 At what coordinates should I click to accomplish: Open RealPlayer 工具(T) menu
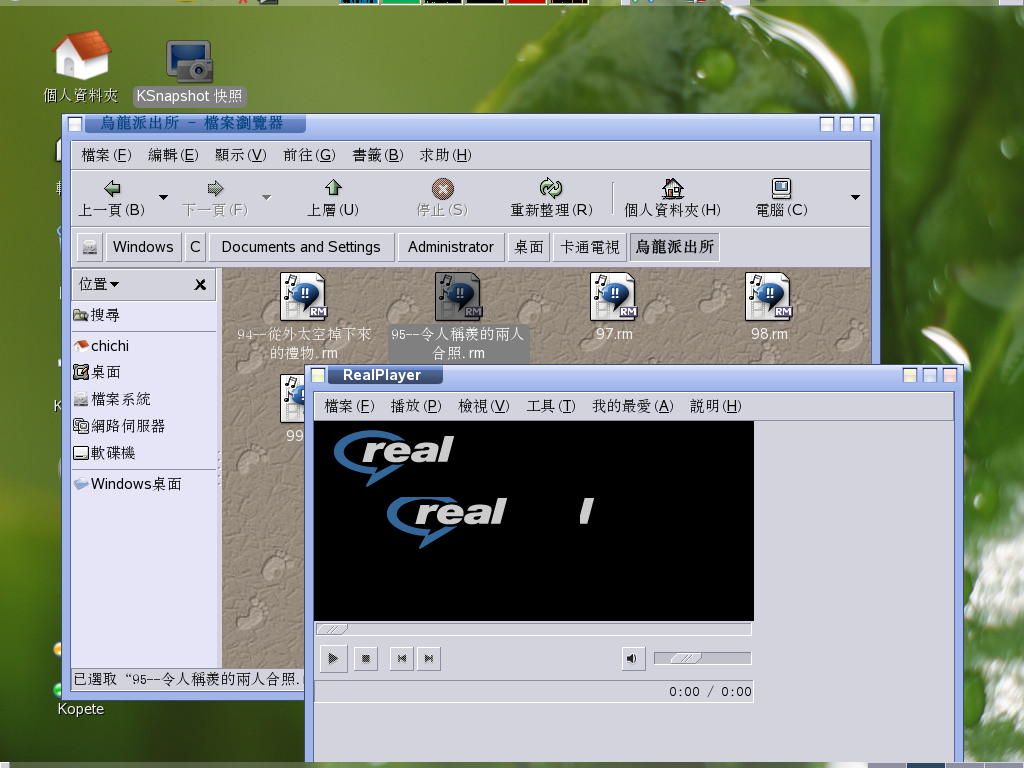[x=551, y=406]
